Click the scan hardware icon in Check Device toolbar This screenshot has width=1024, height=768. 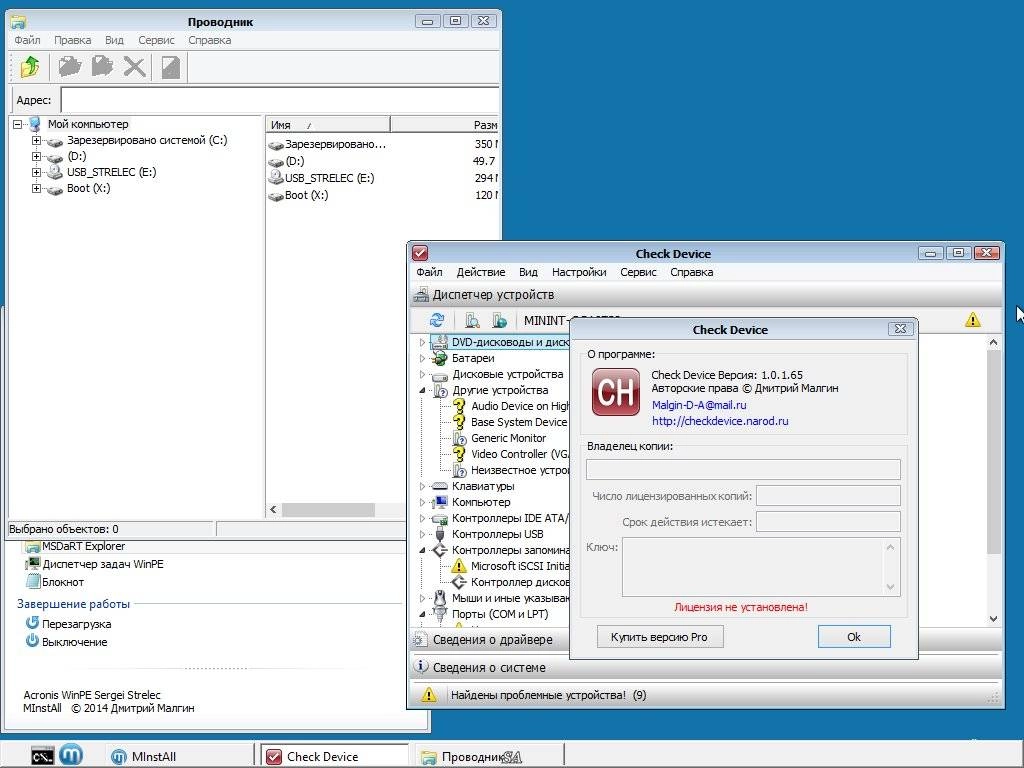coord(472,320)
